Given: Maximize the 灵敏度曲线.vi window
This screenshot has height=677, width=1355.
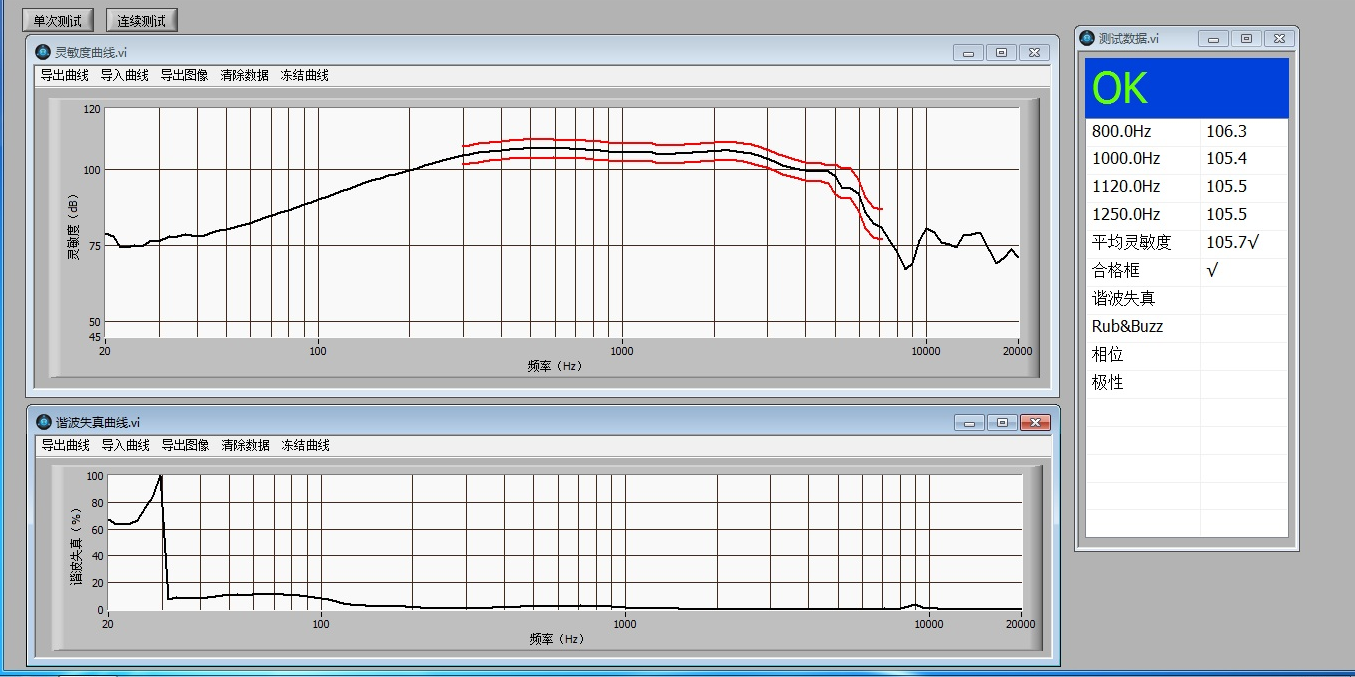Looking at the screenshot, I should pos(1001,52).
